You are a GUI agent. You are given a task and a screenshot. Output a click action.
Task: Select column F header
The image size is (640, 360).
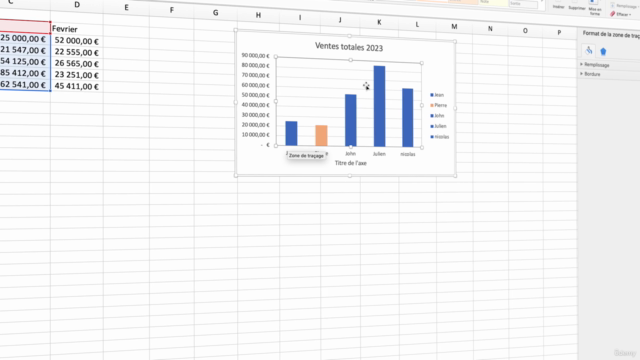click(171, 10)
